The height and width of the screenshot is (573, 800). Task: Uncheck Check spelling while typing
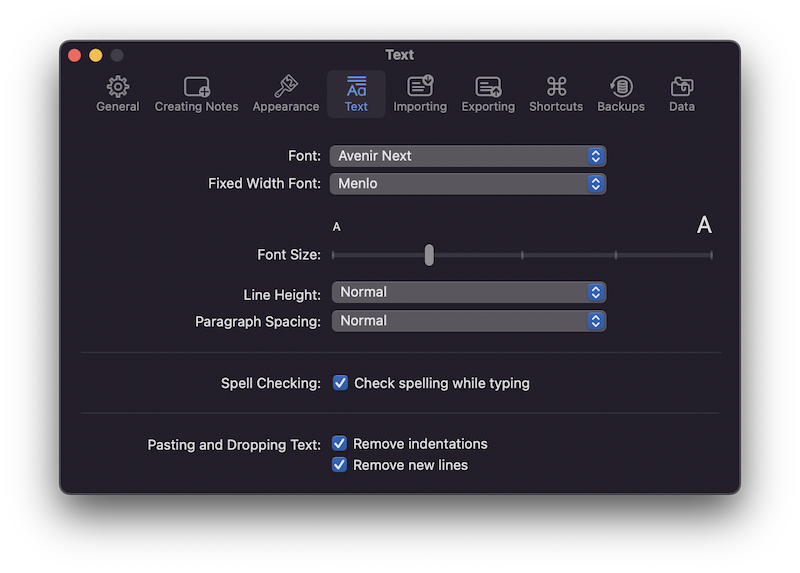[340, 383]
